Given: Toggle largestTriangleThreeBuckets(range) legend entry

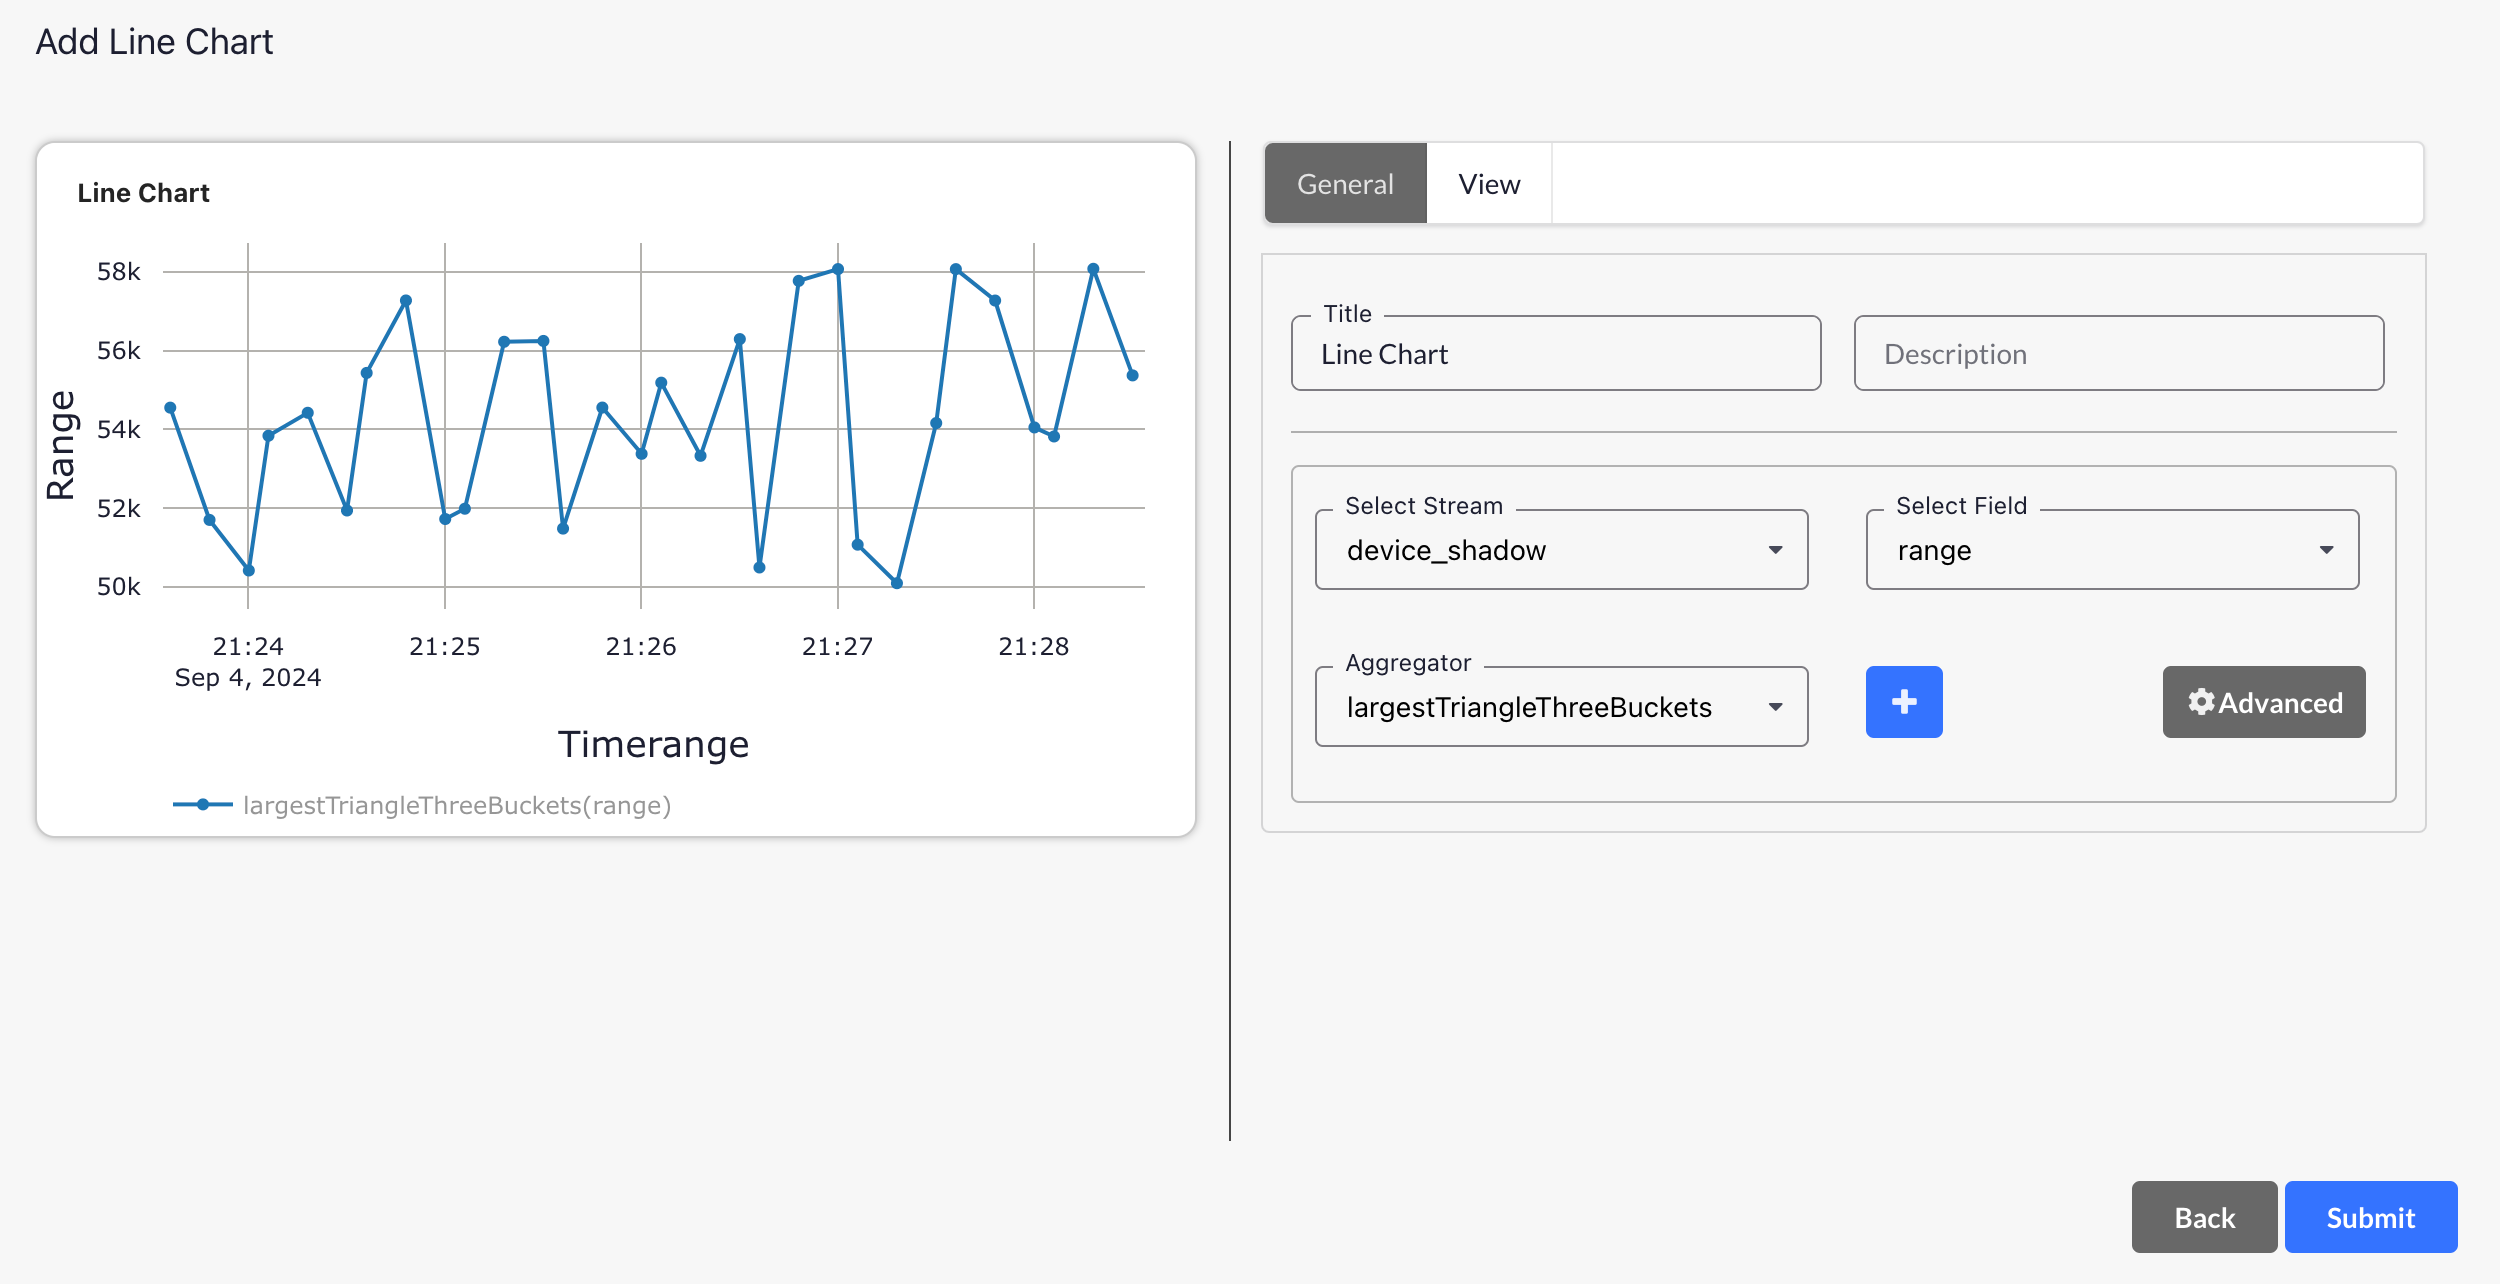Looking at the screenshot, I should (457, 805).
